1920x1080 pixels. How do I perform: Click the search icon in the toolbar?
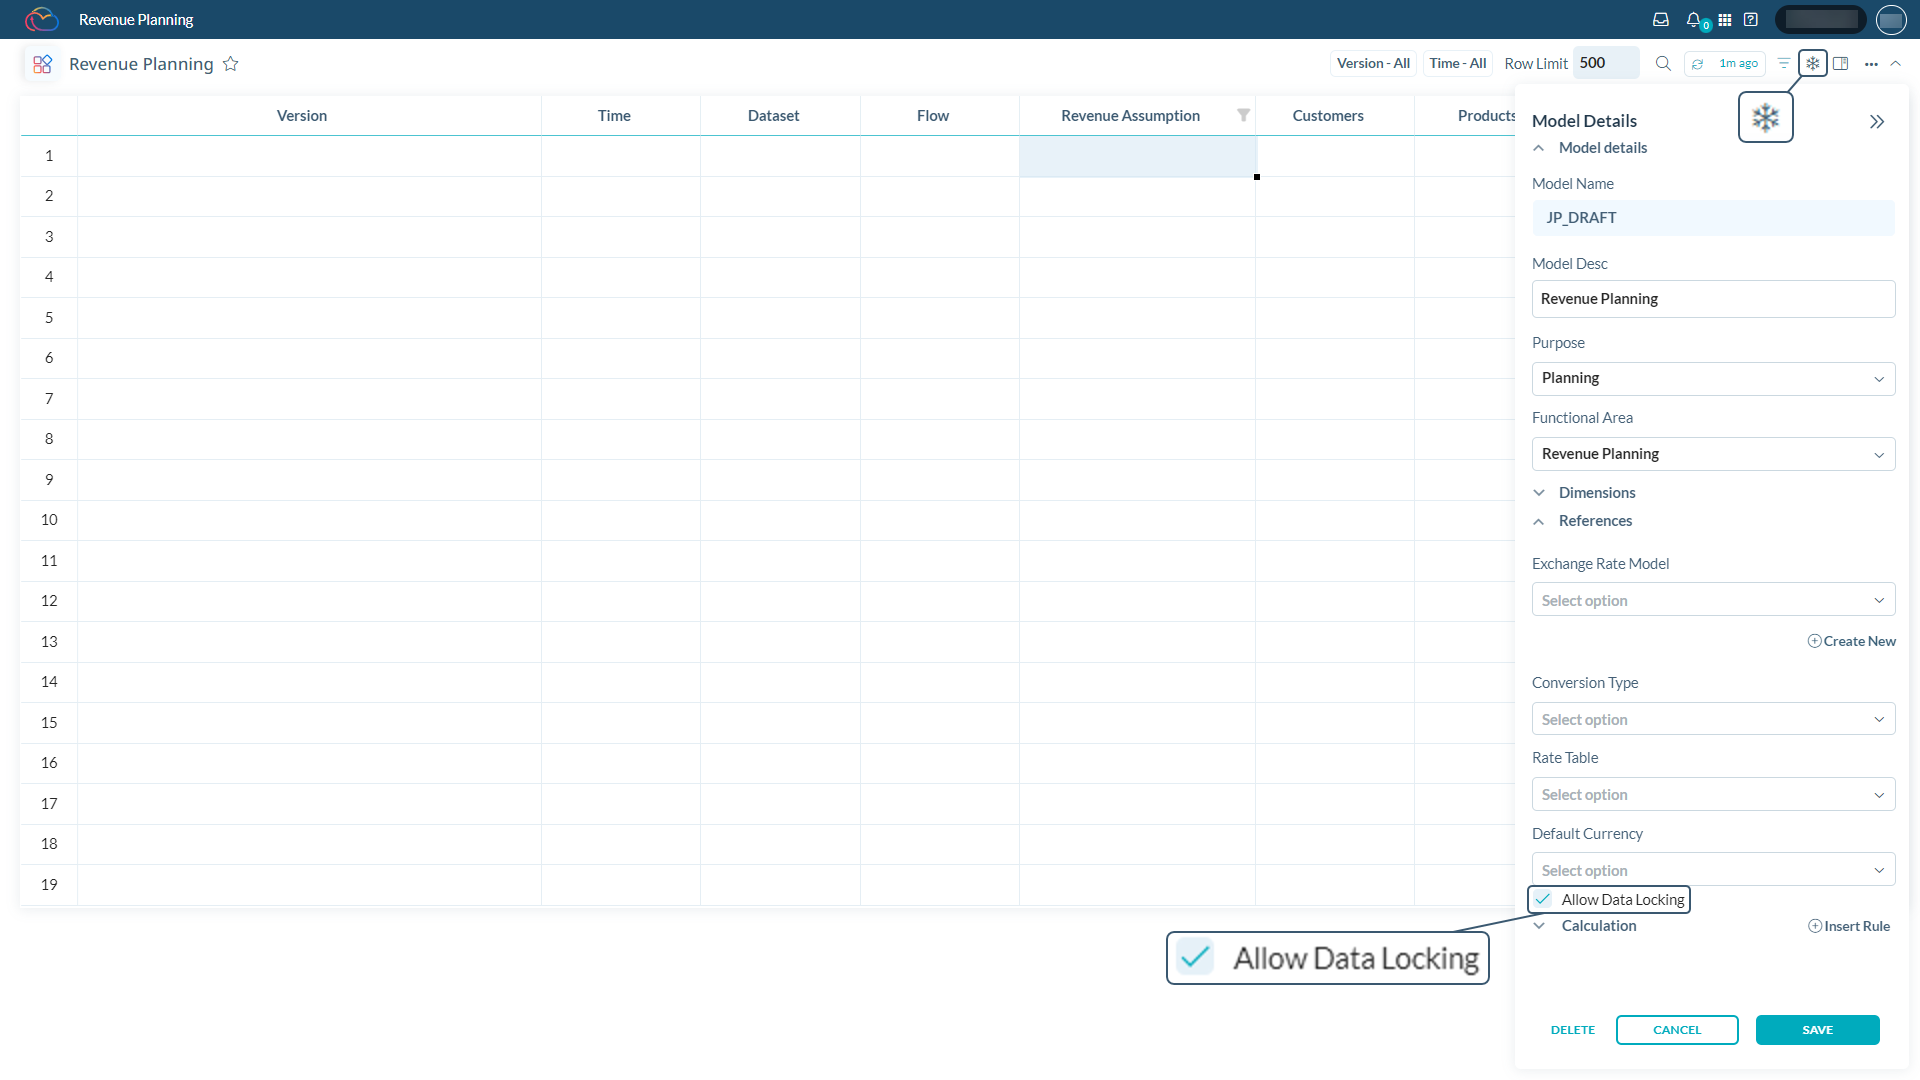click(x=1663, y=63)
